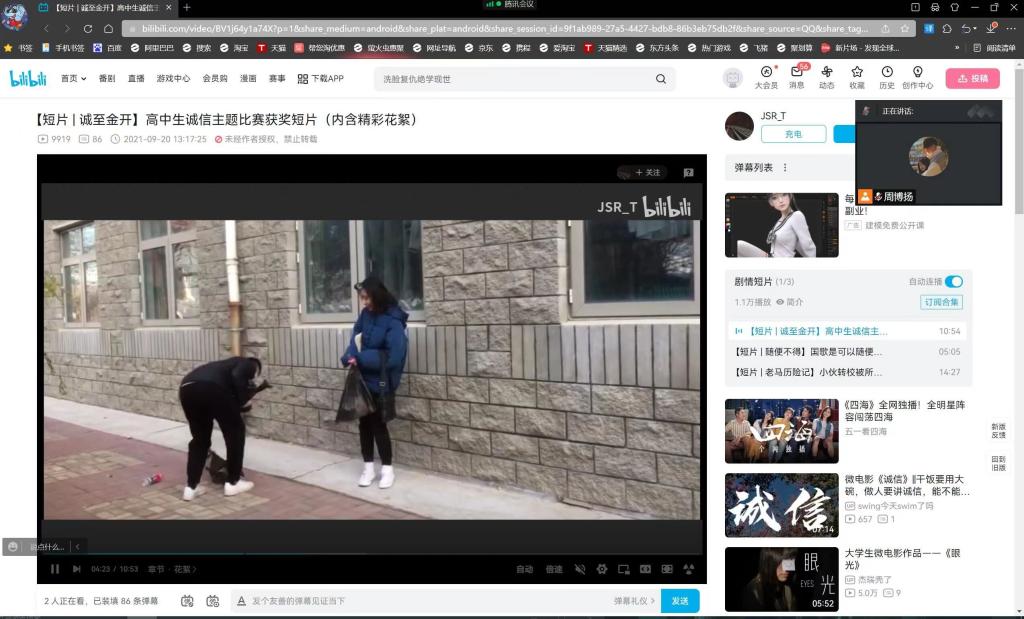Image resolution: width=1024 pixels, height=619 pixels.
Task: Open player settings gear icon
Action: 601,569
